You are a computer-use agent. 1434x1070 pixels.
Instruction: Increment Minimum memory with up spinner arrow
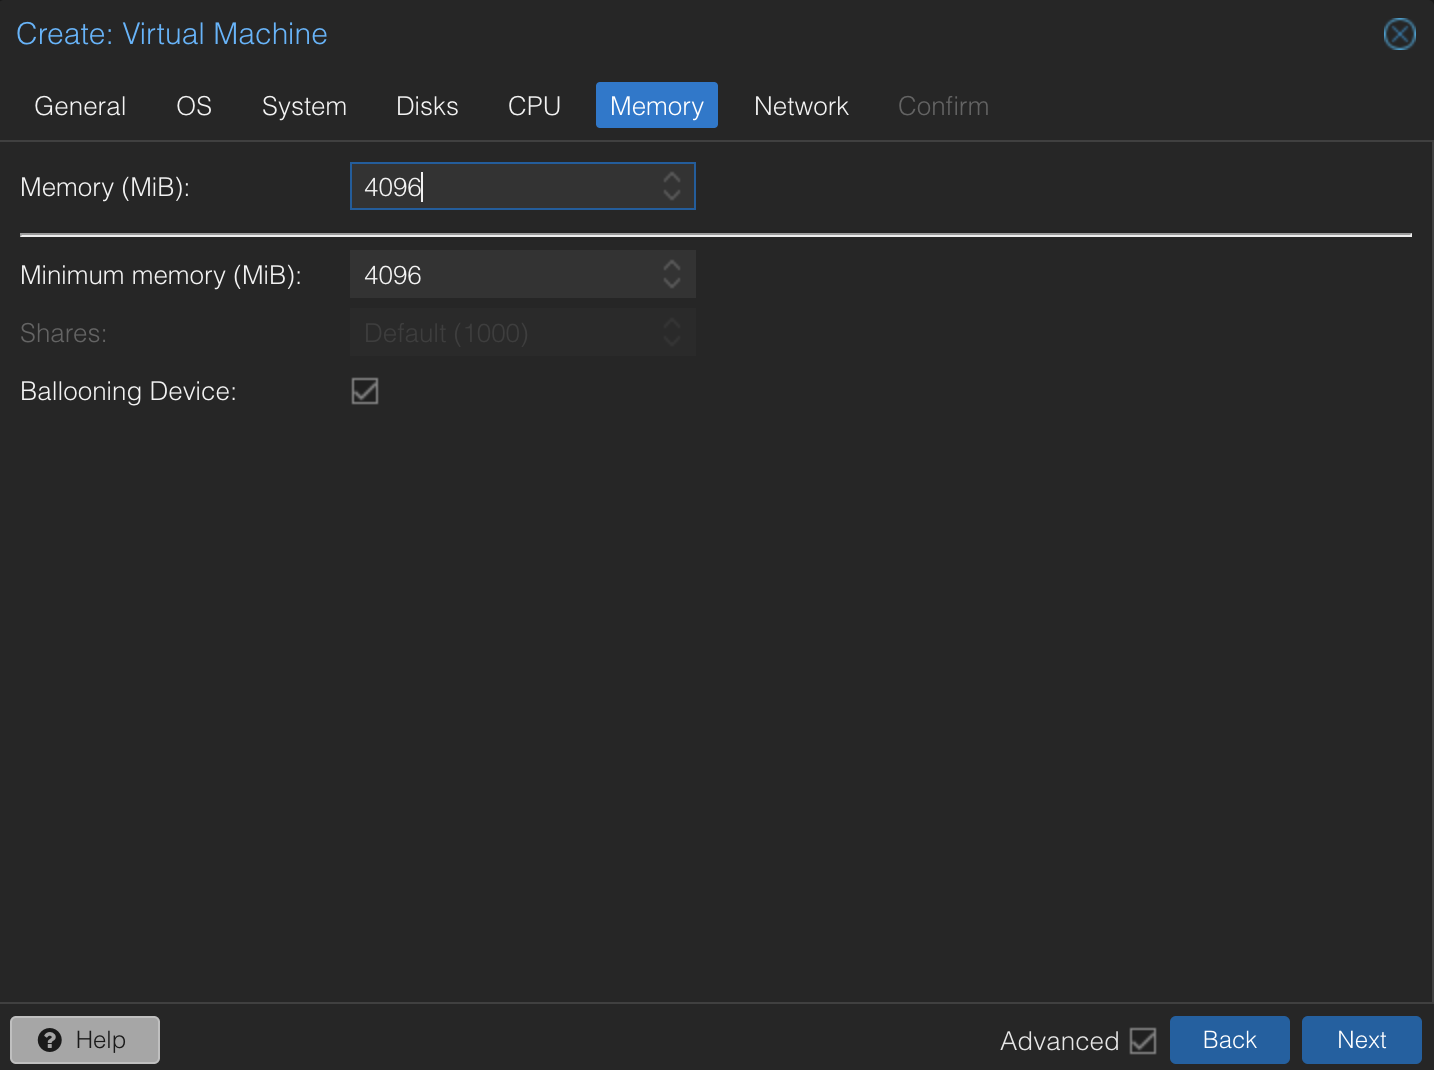tap(671, 266)
